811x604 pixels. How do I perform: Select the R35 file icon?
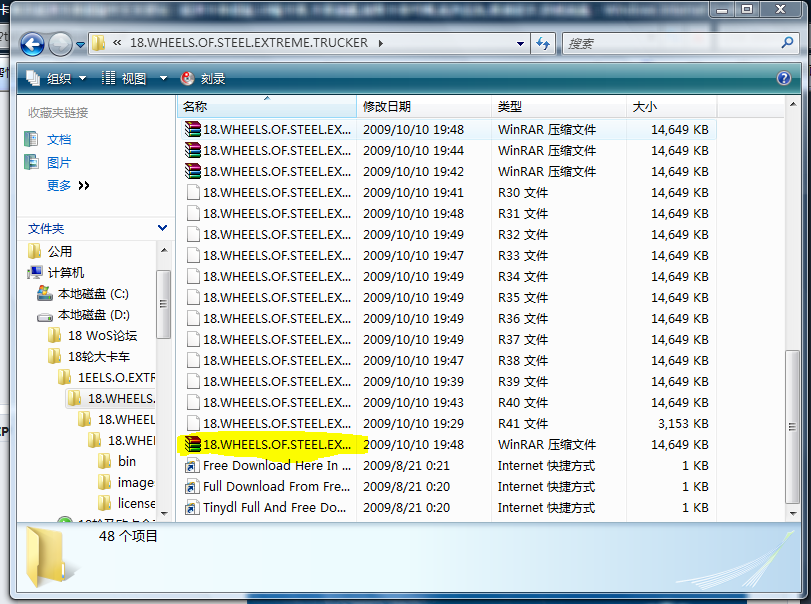(192, 298)
